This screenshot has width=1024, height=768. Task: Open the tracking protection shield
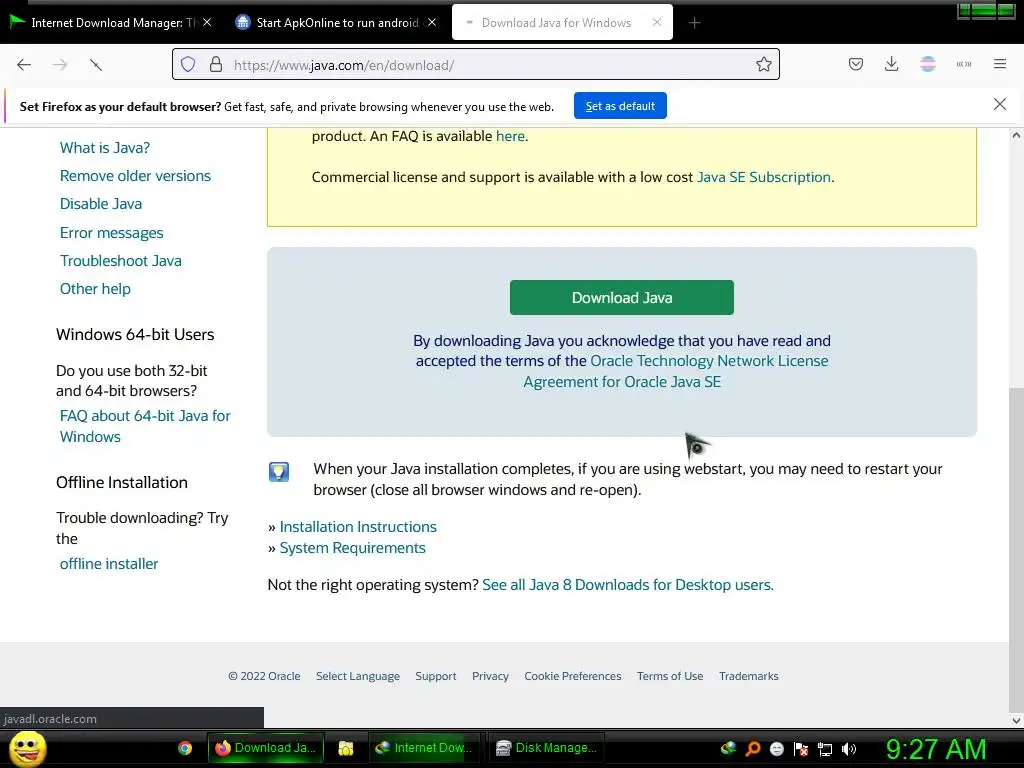pos(188,65)
